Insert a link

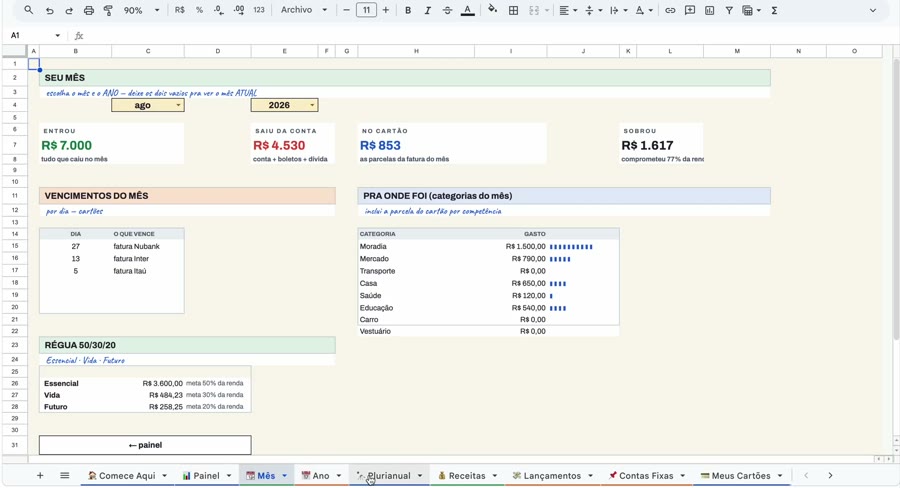click(x=670, y=10)
